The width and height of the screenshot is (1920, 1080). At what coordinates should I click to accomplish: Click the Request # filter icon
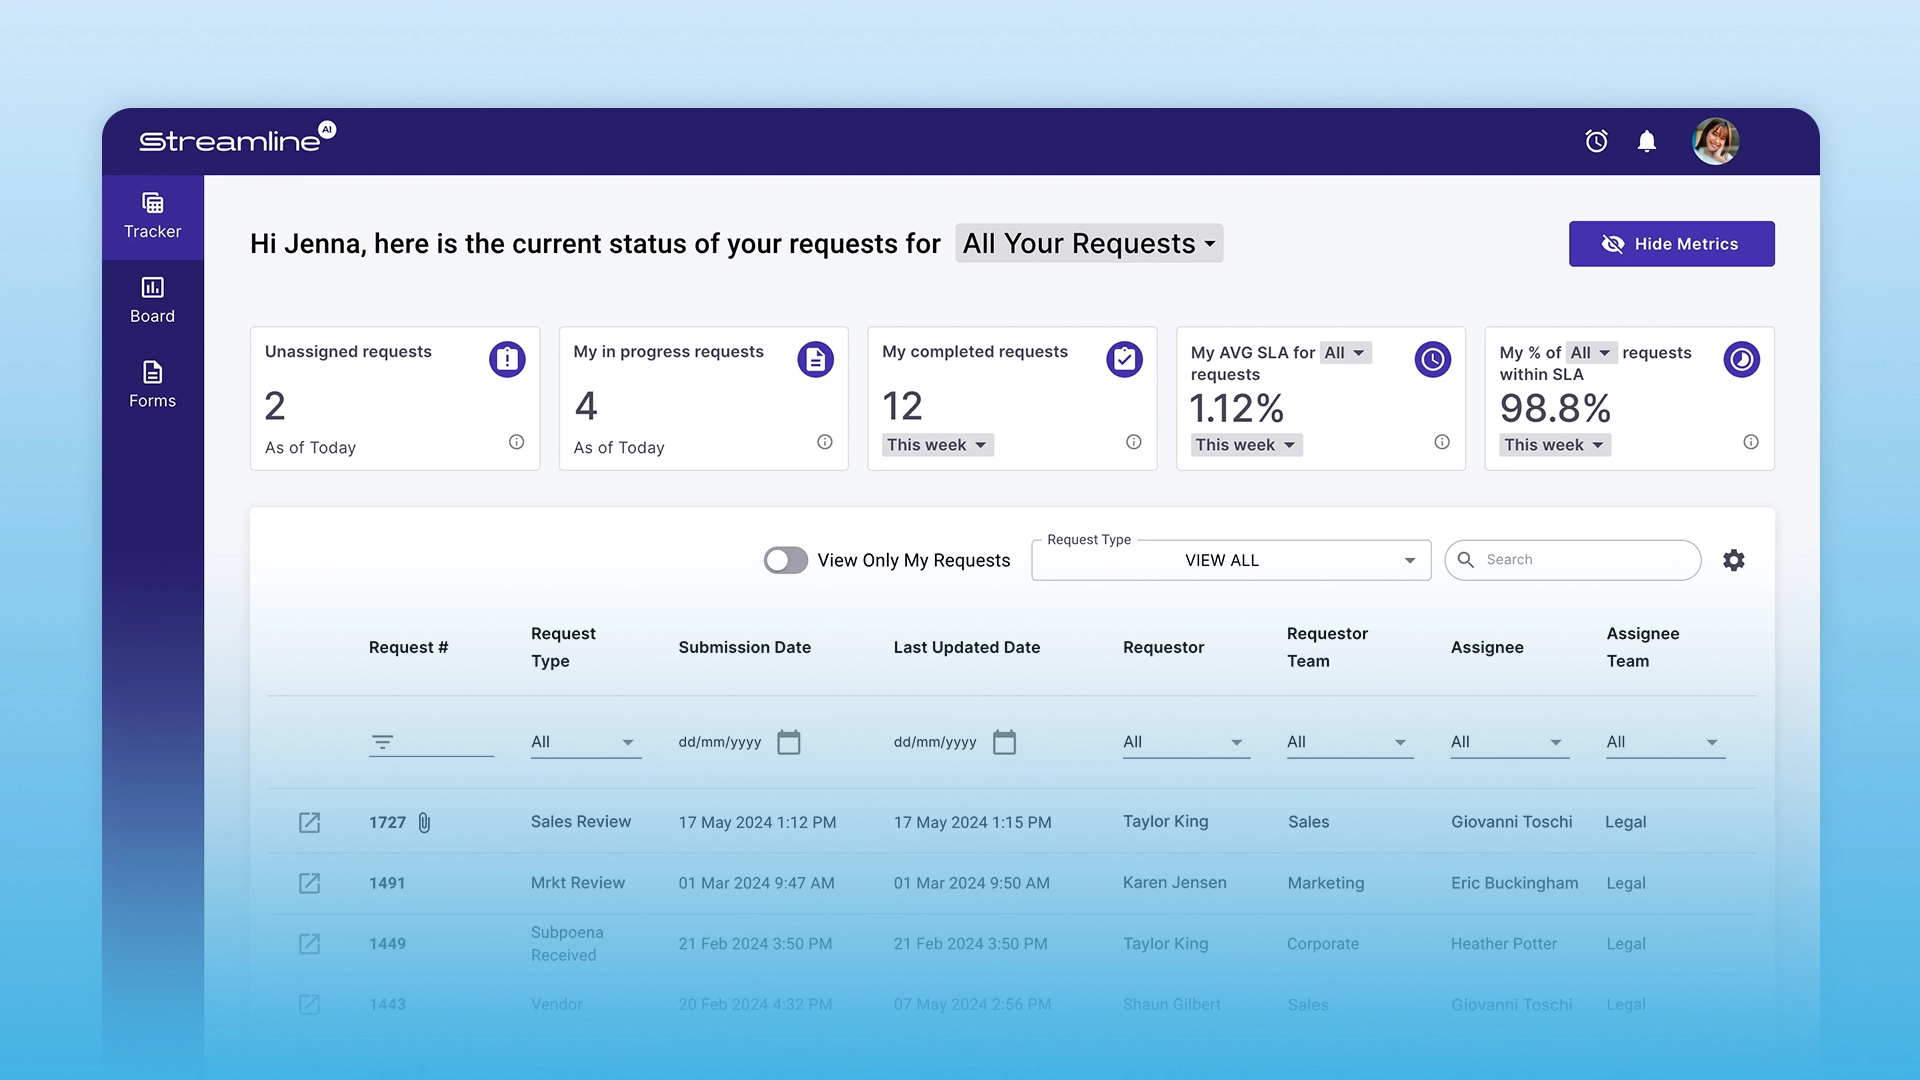(382, 742)
